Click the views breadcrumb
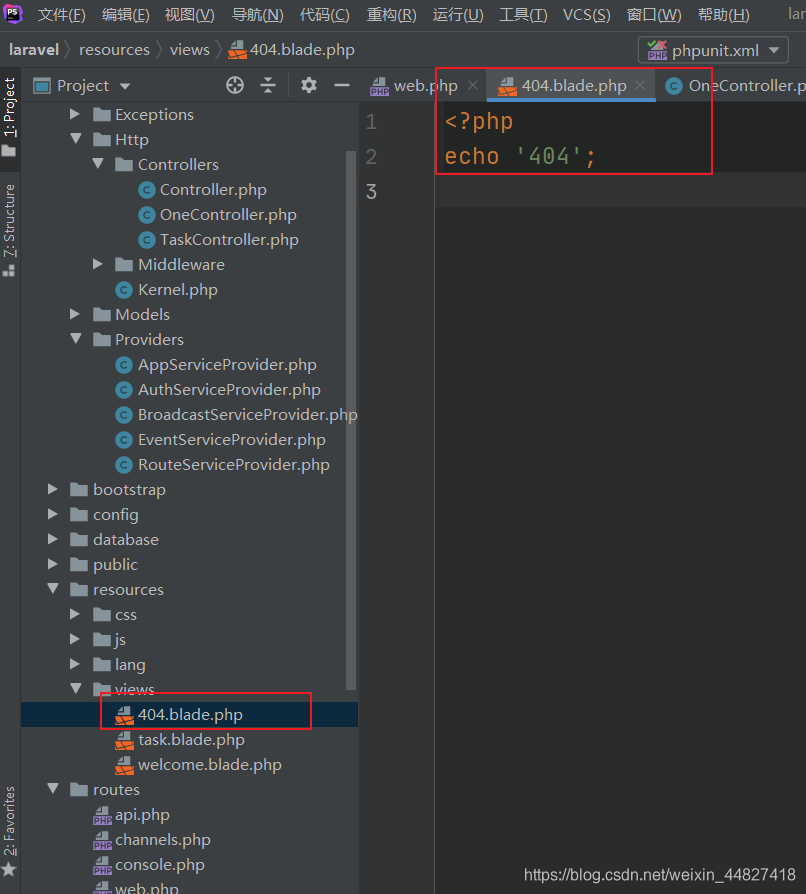 [x=190, y=50]
